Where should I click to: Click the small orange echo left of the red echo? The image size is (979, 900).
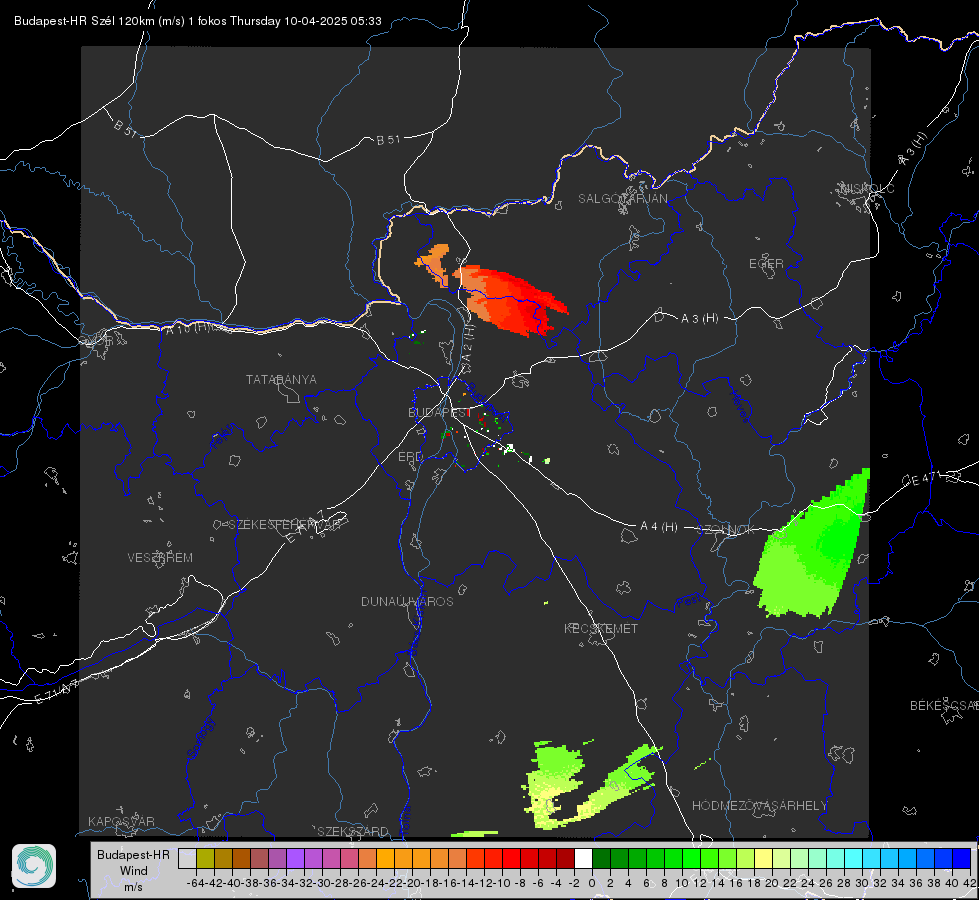coord(434,264)
